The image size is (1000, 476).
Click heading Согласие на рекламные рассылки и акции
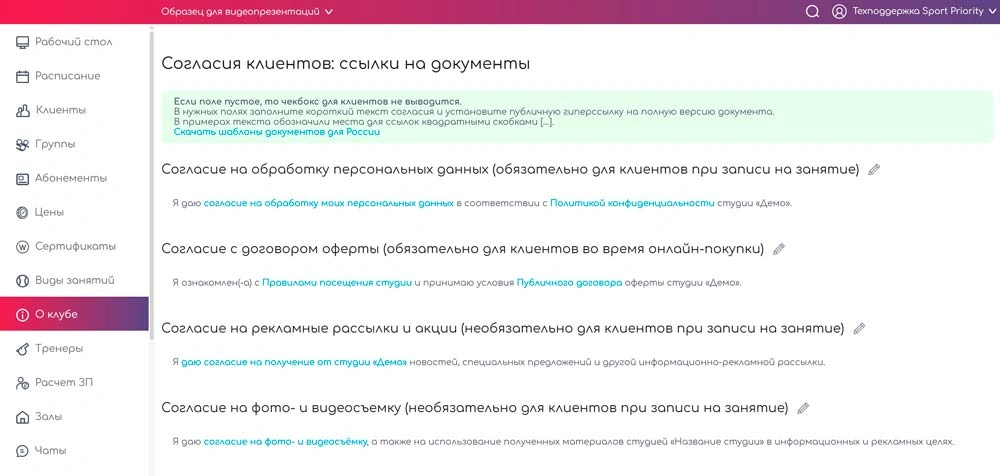tap(503, 329)
